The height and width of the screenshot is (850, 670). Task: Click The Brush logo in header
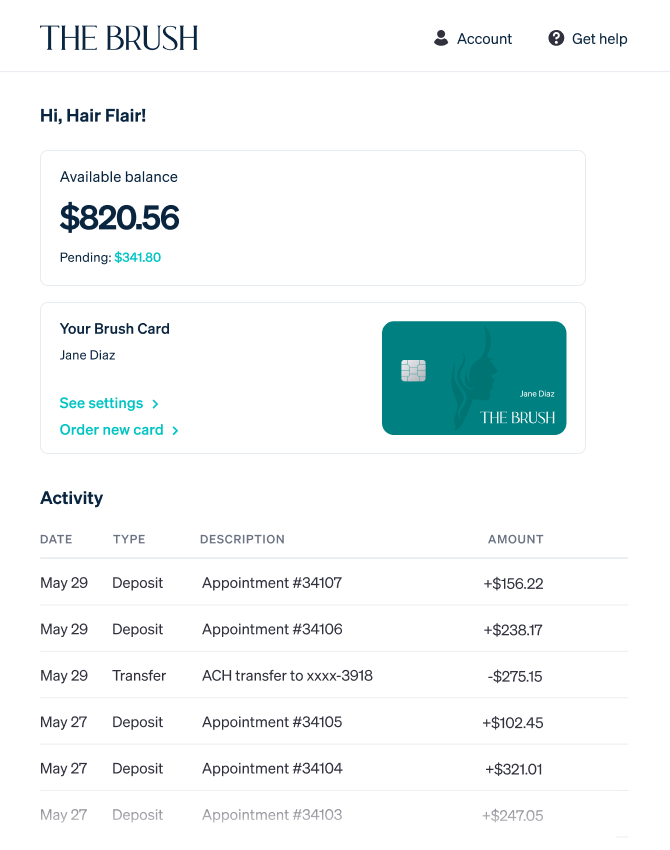119,38
